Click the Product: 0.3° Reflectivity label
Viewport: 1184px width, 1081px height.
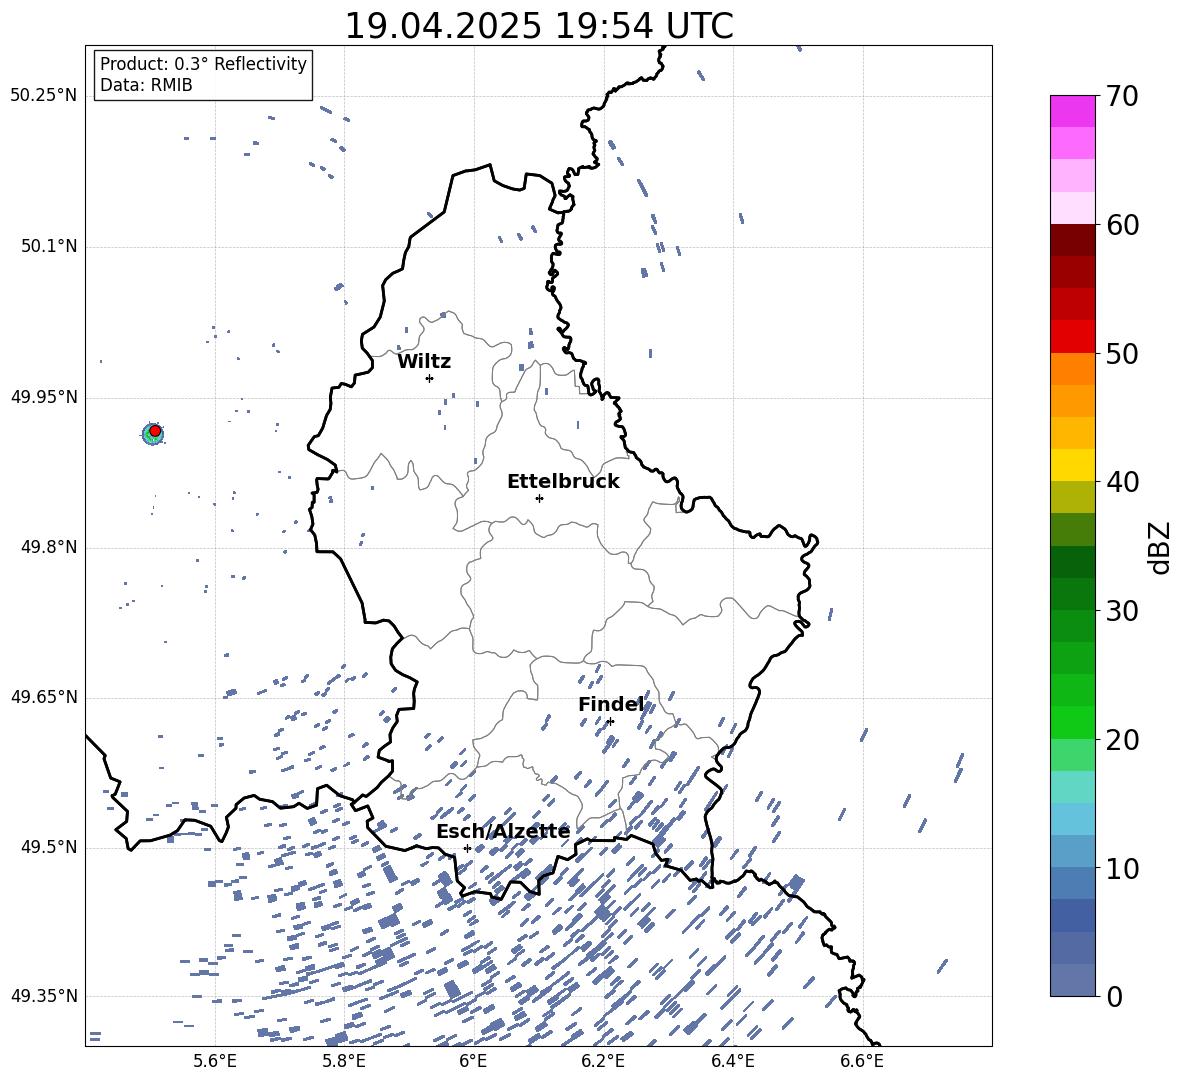pyautogui.click(x=203, y=64)
